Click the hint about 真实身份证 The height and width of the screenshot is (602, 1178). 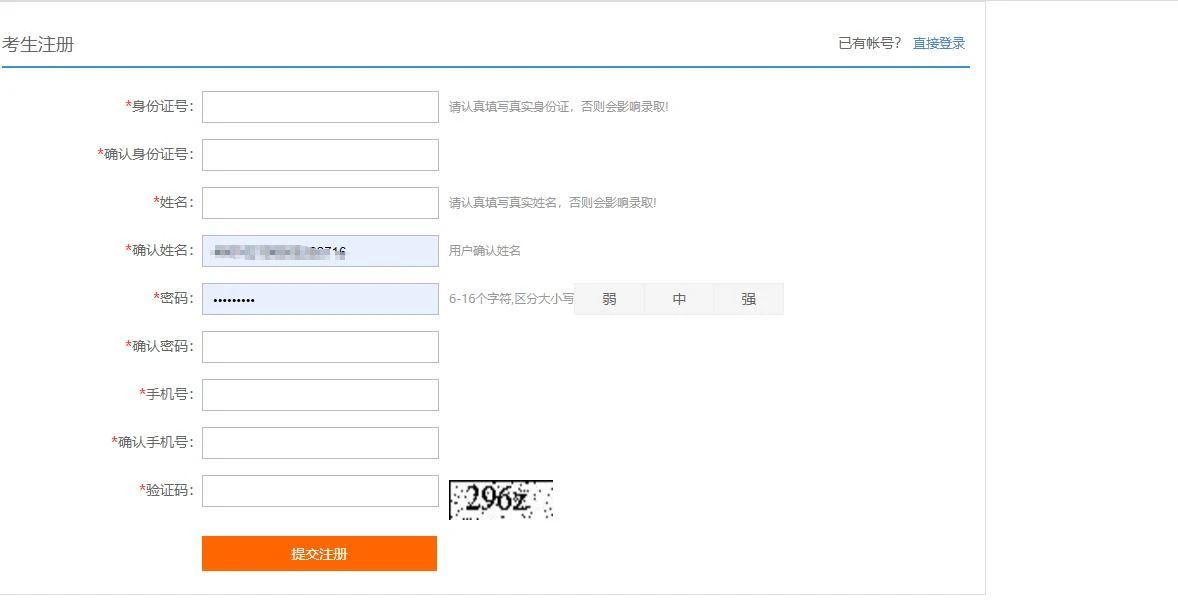point(558,107)
